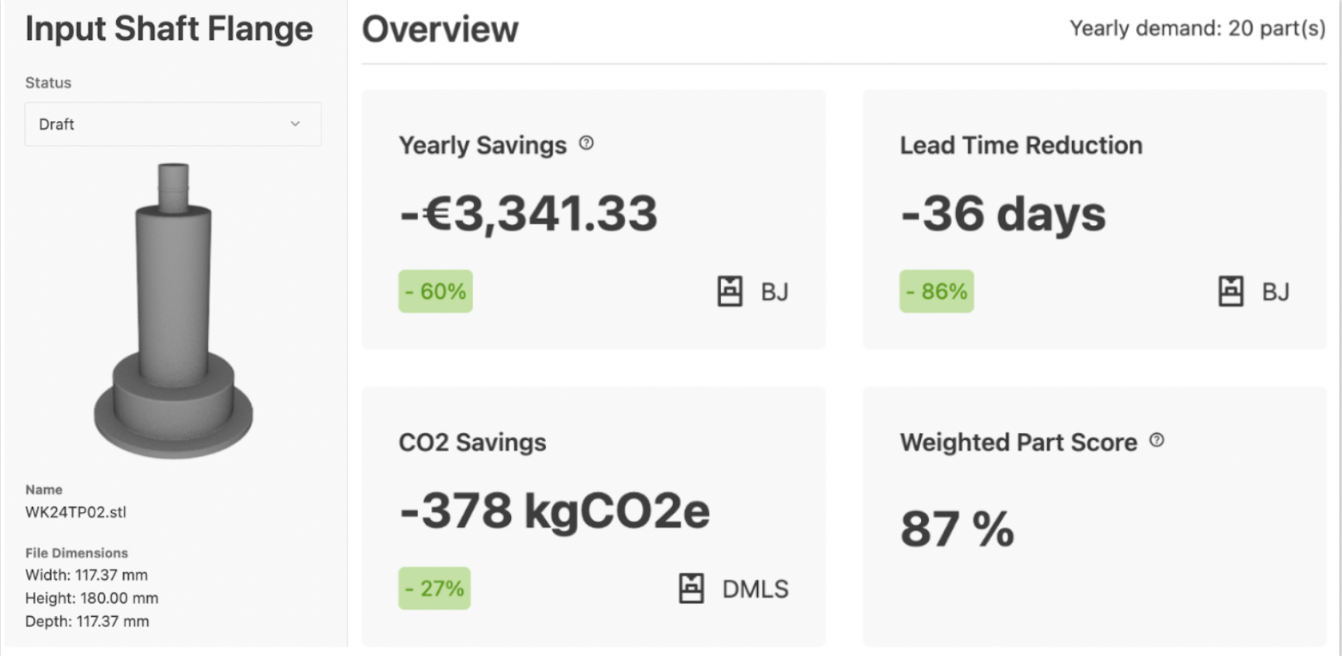Toggle the -60% savings badge
Viewport: 1342px width, 656px height.
[435, 291]
